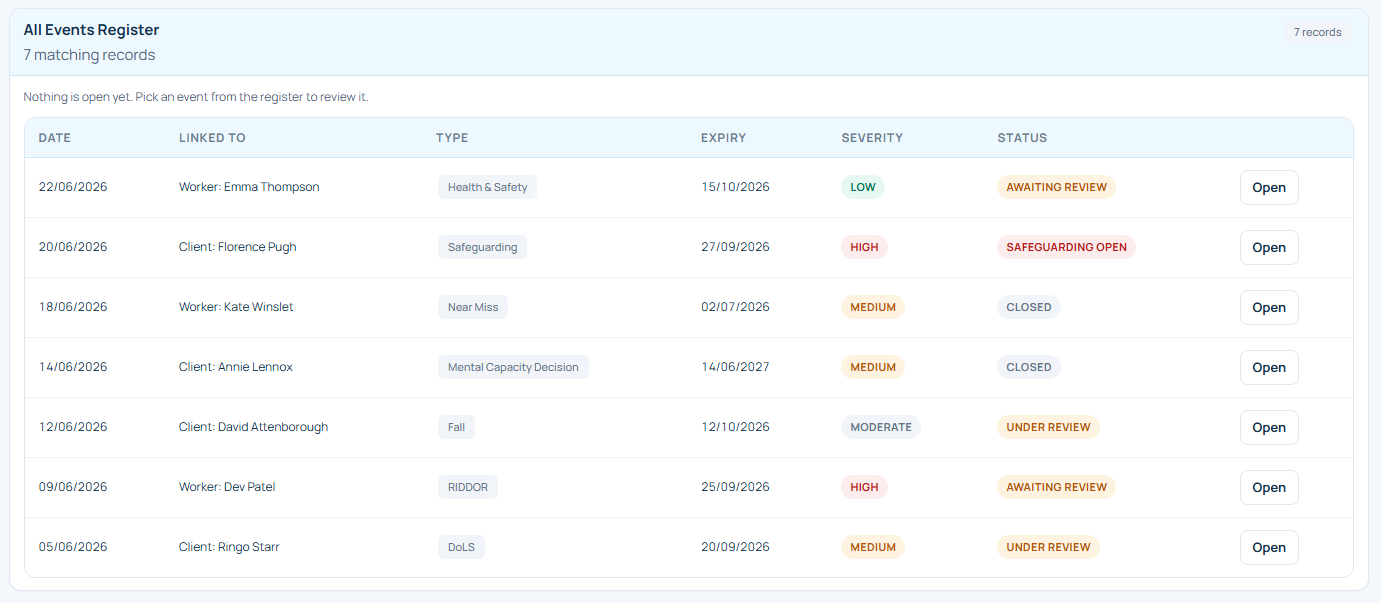Open the David Attenborough fall event
Image resolution: width=1382 pixels, height=603 pixels.
[1269, 427]
